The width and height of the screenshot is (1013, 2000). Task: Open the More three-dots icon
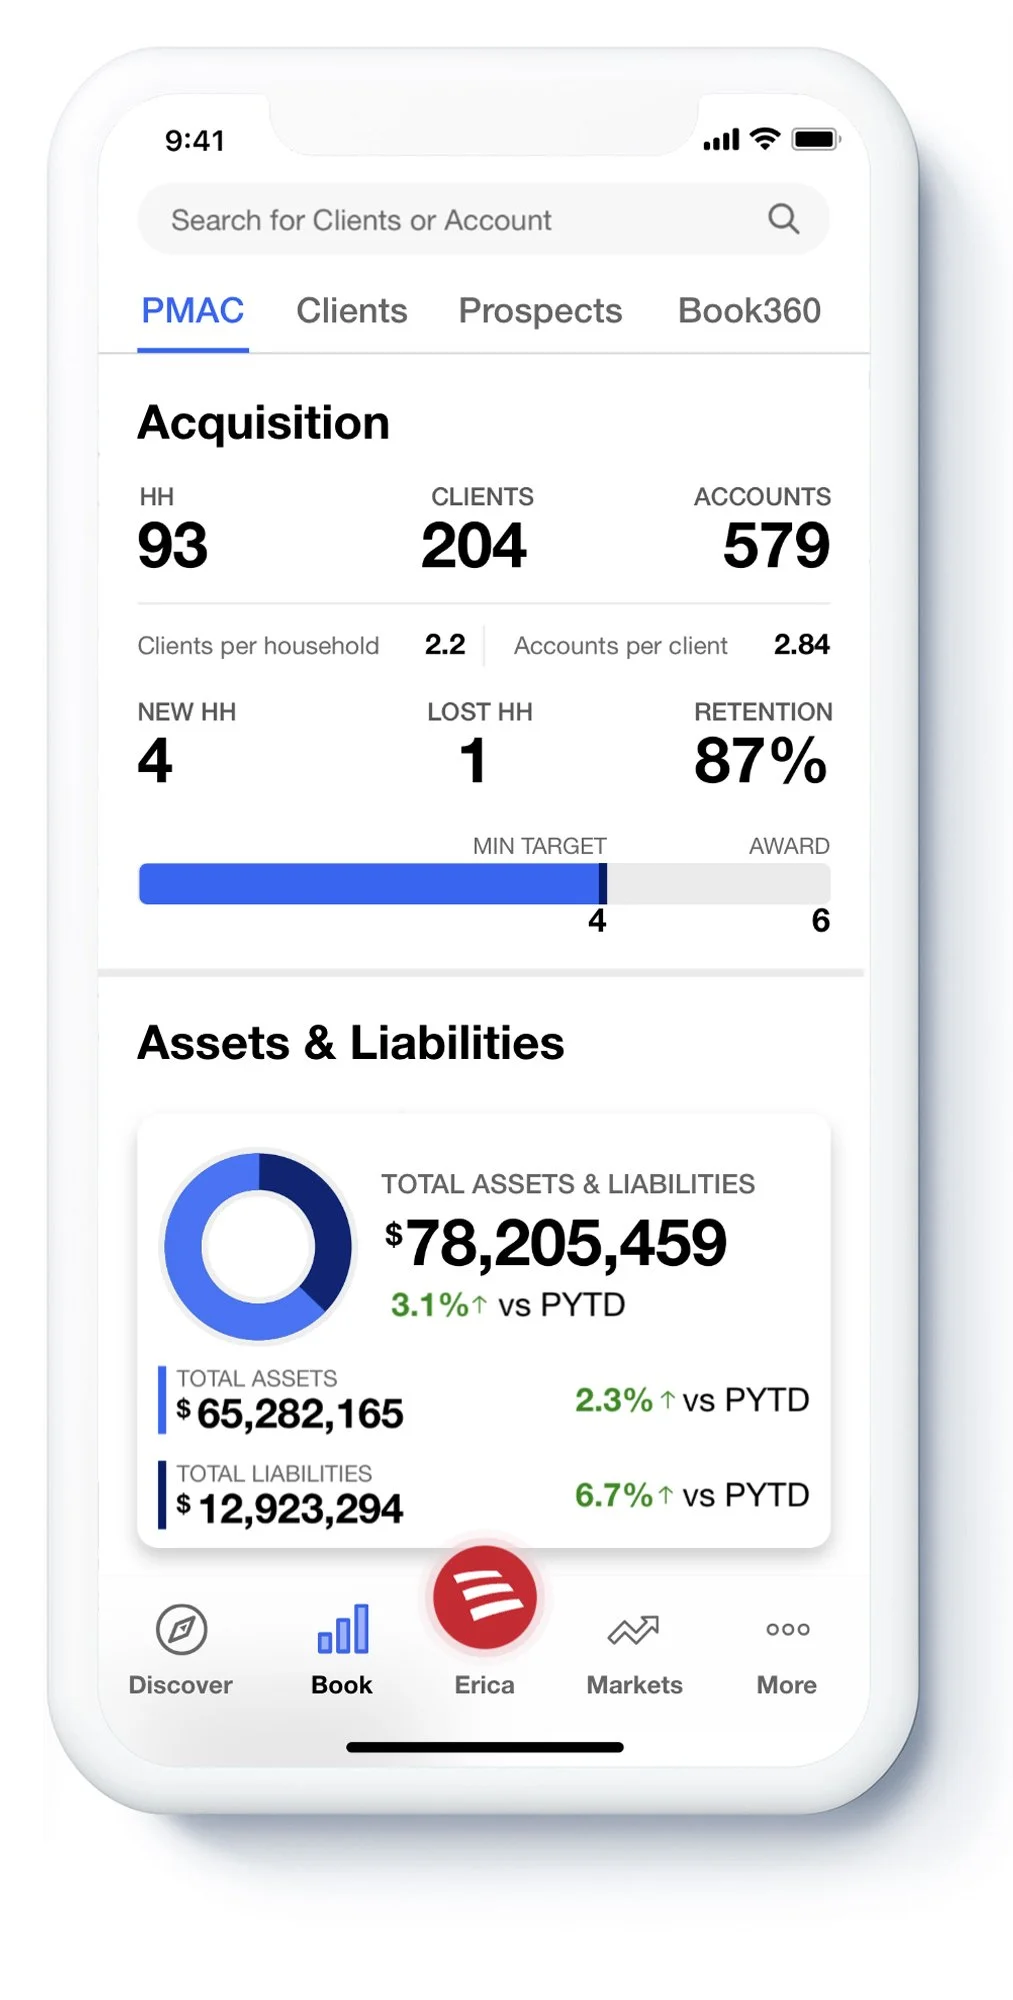[788, 1629]
